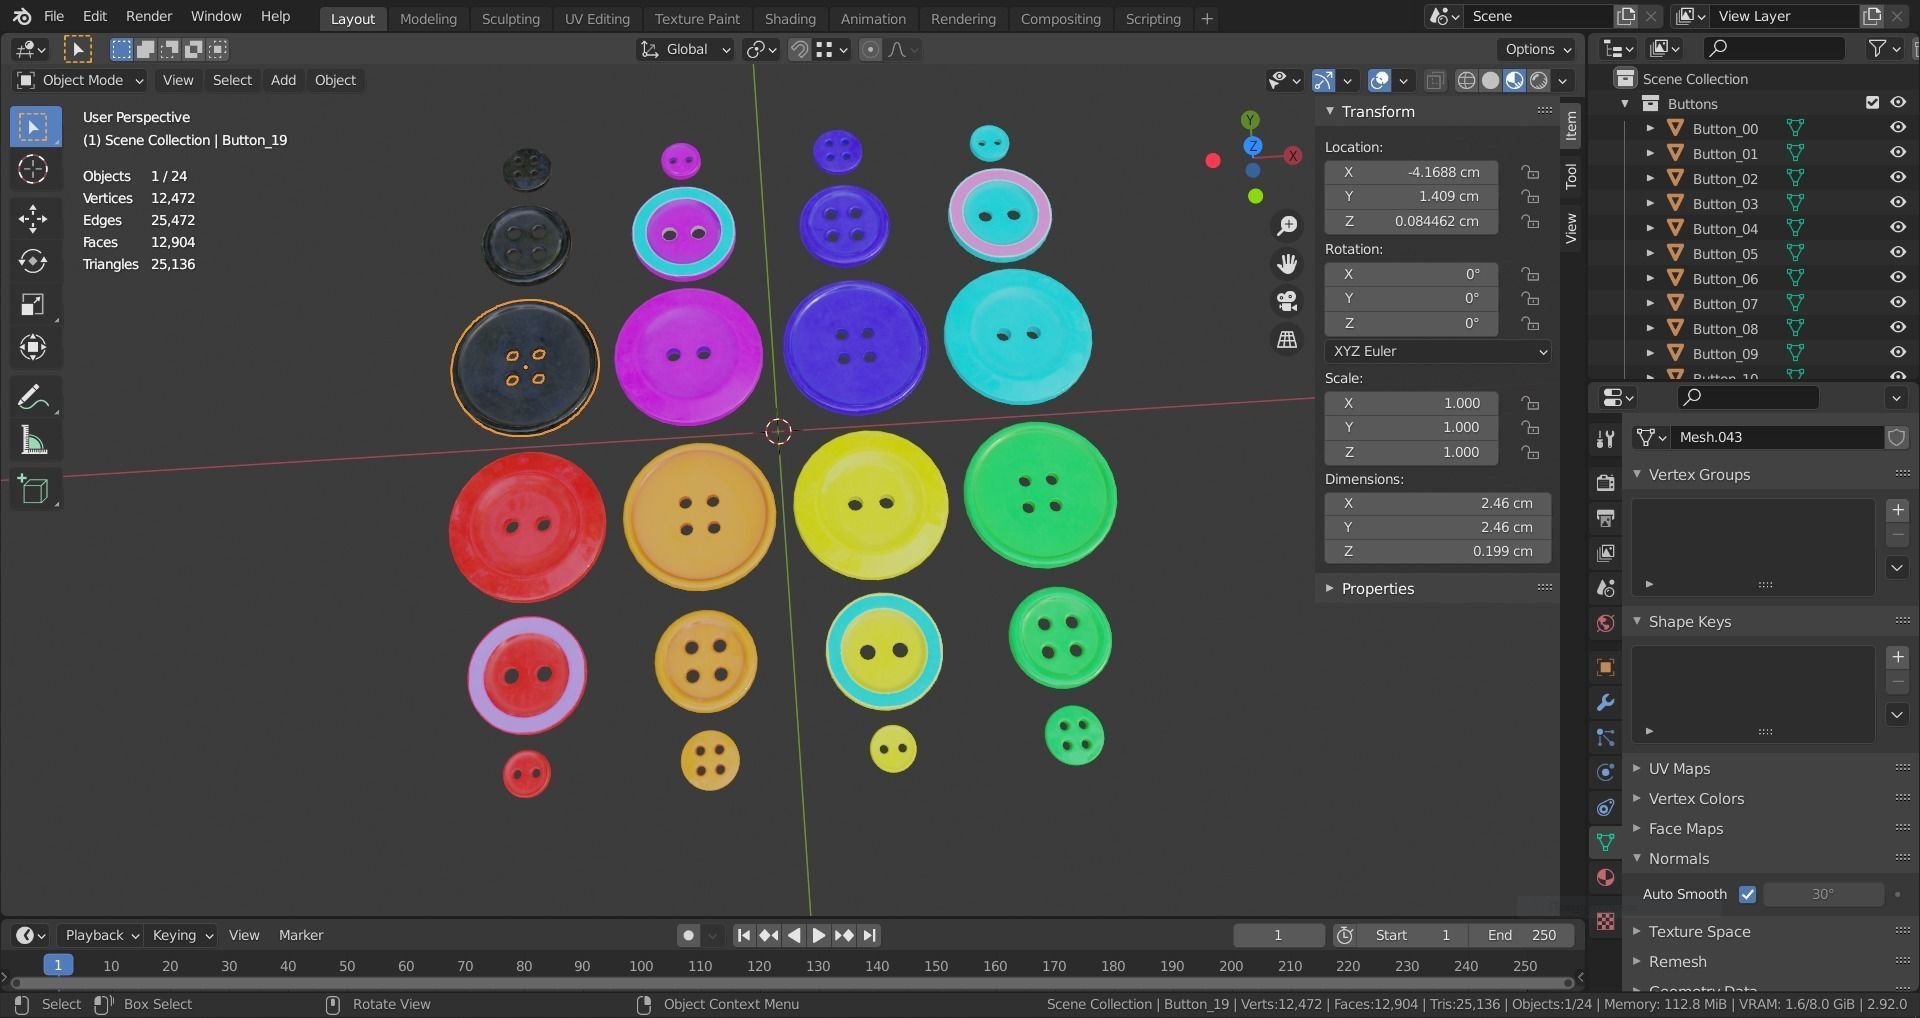
Task: Select the Add Cube tool
Action: coord(33,490)
